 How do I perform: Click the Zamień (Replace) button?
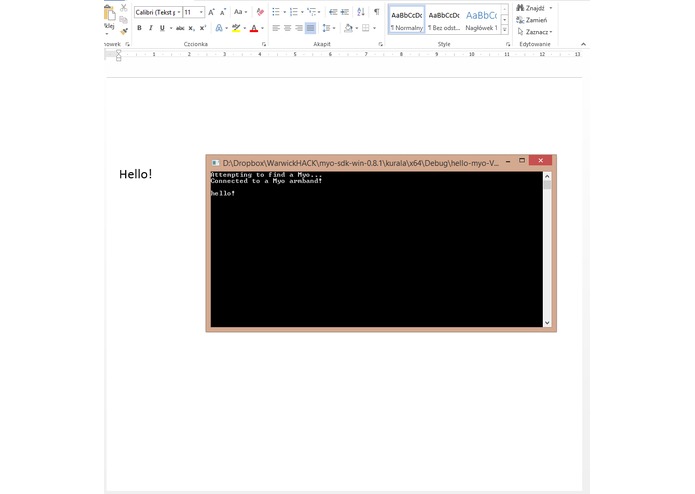point(532,20)
